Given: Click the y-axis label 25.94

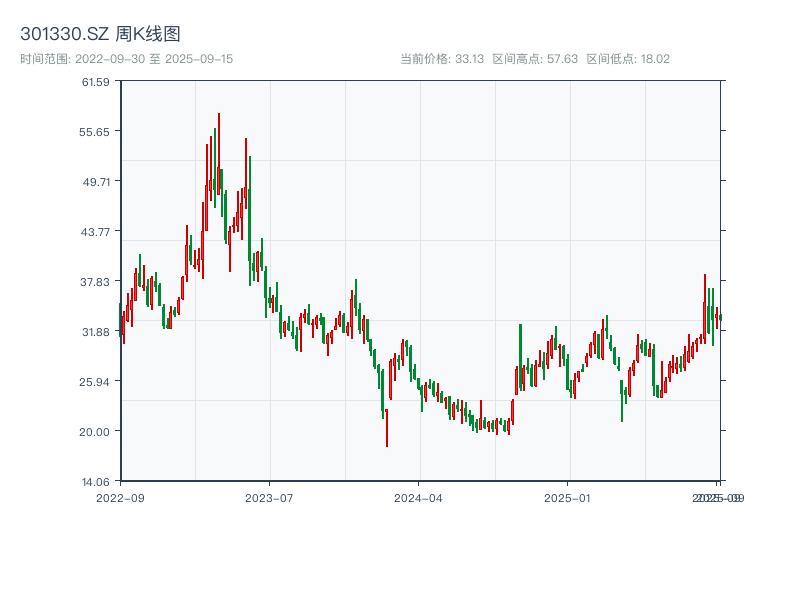Looking at the screenshot, I should (x=94, y=382).
